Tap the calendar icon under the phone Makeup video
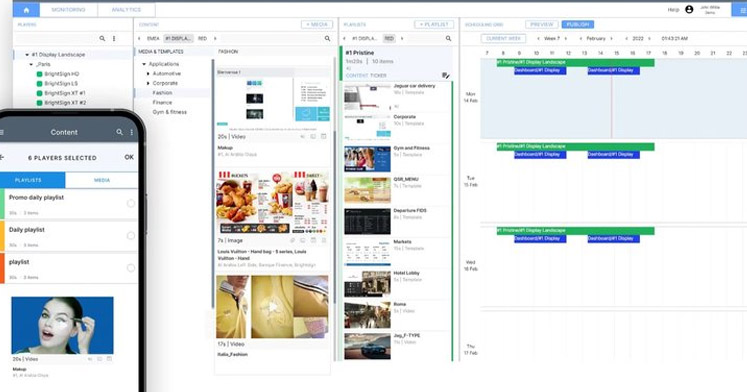Viewport: 747px width, 392px height. 109,359
